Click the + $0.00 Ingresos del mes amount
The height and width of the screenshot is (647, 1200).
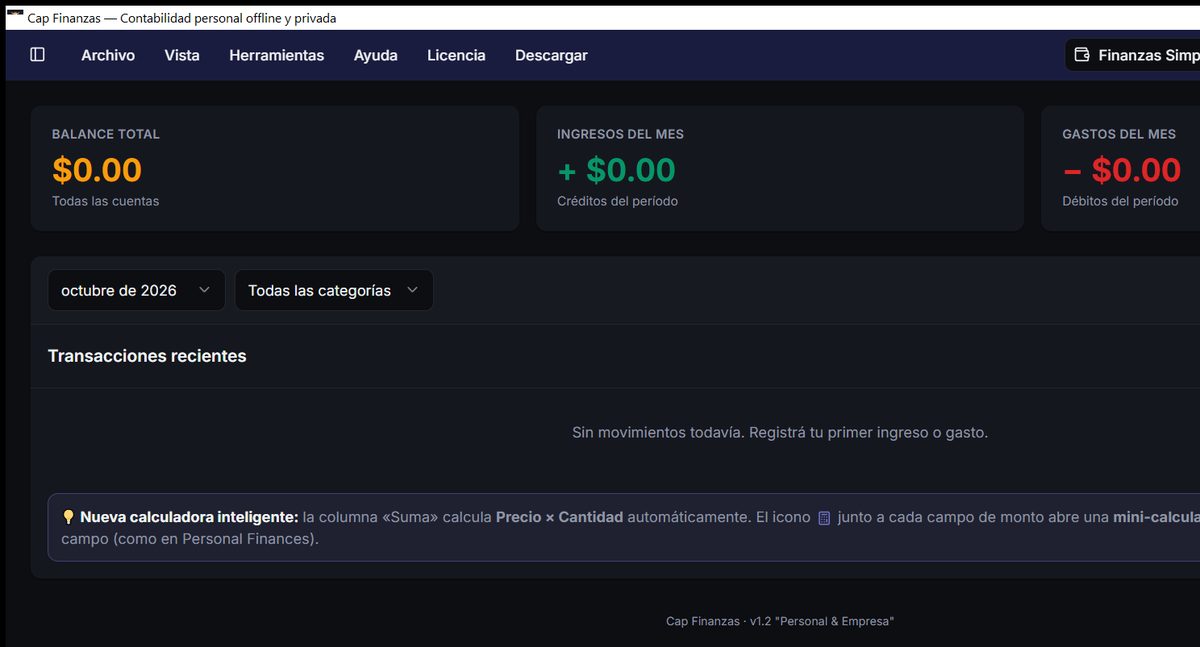[x=616, y=170]
